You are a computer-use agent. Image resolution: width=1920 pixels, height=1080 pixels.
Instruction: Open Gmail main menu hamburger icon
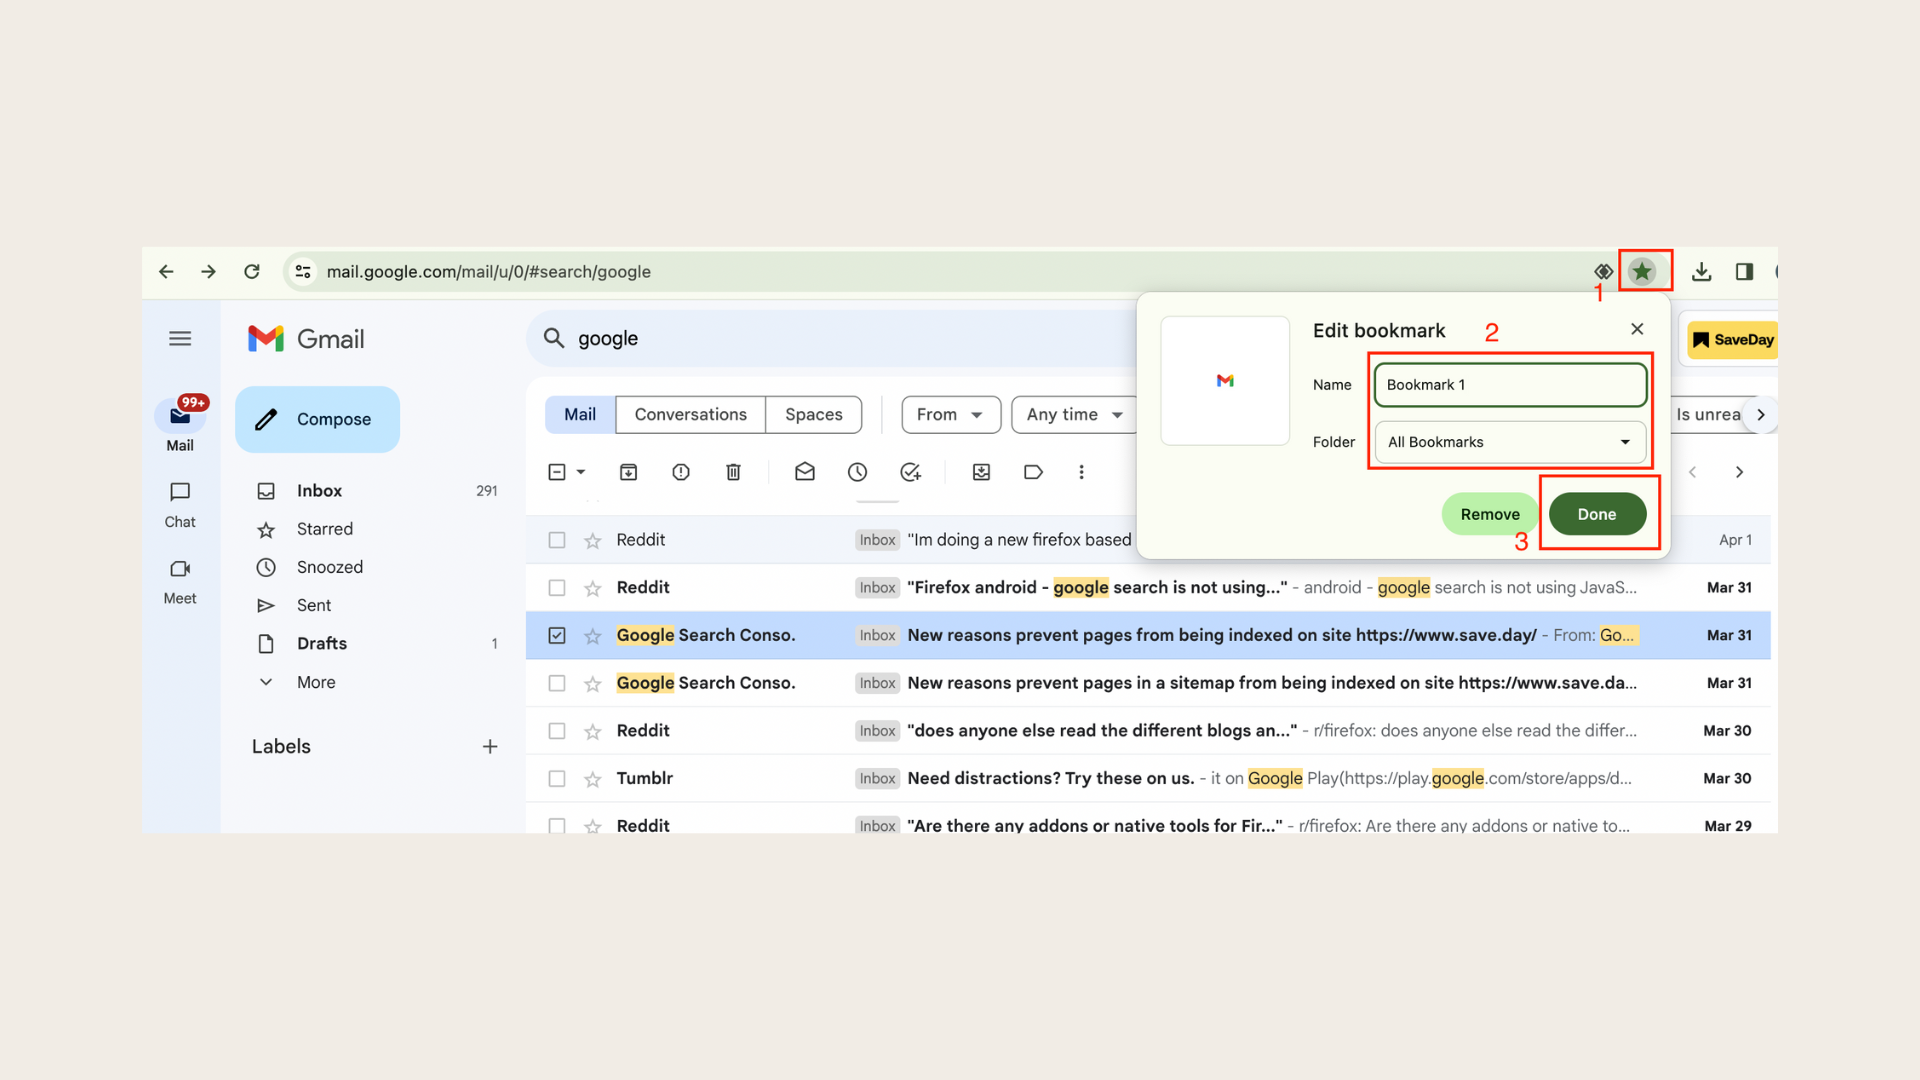180,339
